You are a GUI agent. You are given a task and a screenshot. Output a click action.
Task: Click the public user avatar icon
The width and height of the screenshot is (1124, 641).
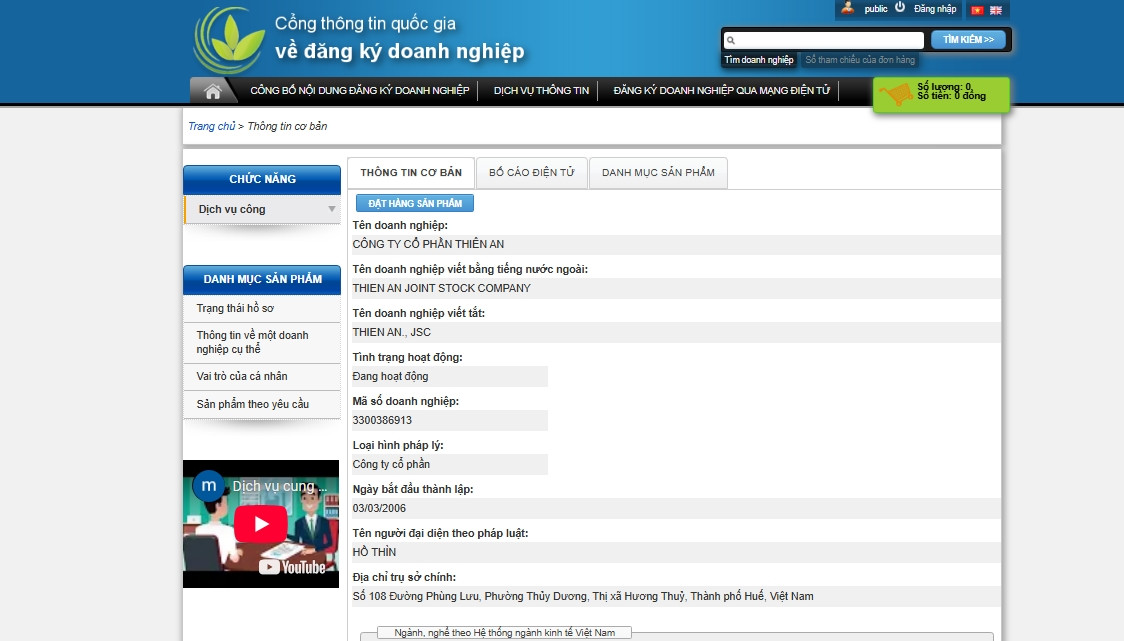click(848, 8)
